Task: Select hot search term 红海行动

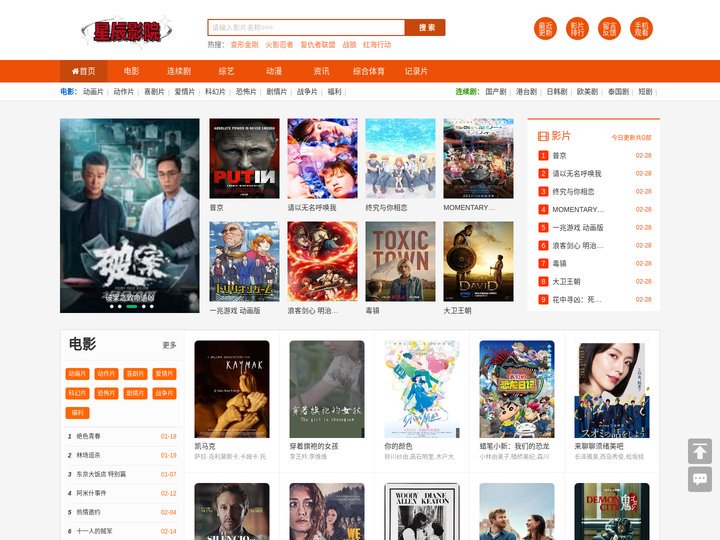Action: click(x=377, y=45)
